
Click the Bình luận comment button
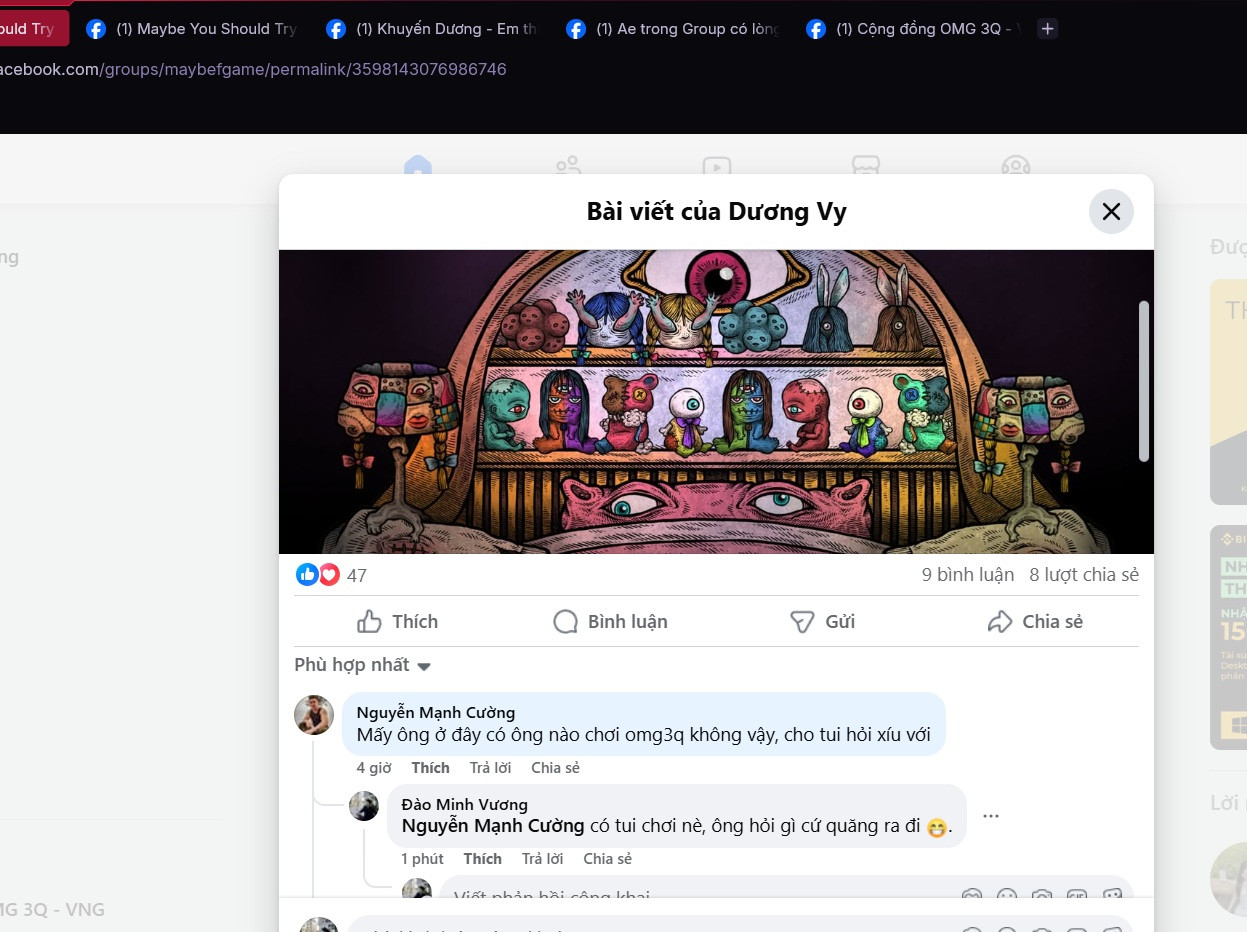610,621
